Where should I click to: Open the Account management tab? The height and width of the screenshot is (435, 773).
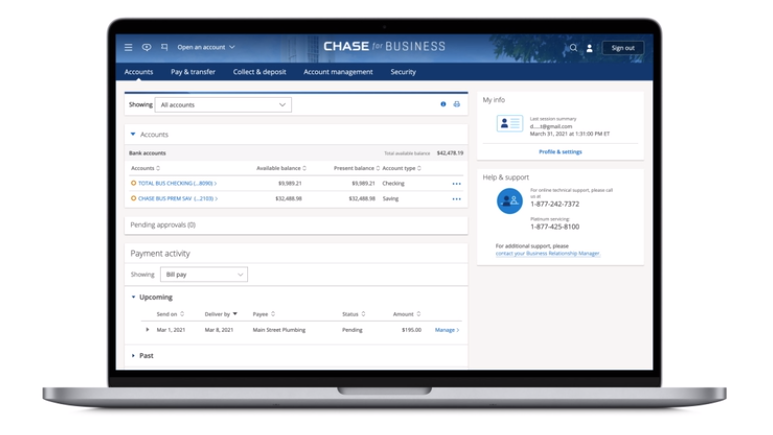pos(338,72)
